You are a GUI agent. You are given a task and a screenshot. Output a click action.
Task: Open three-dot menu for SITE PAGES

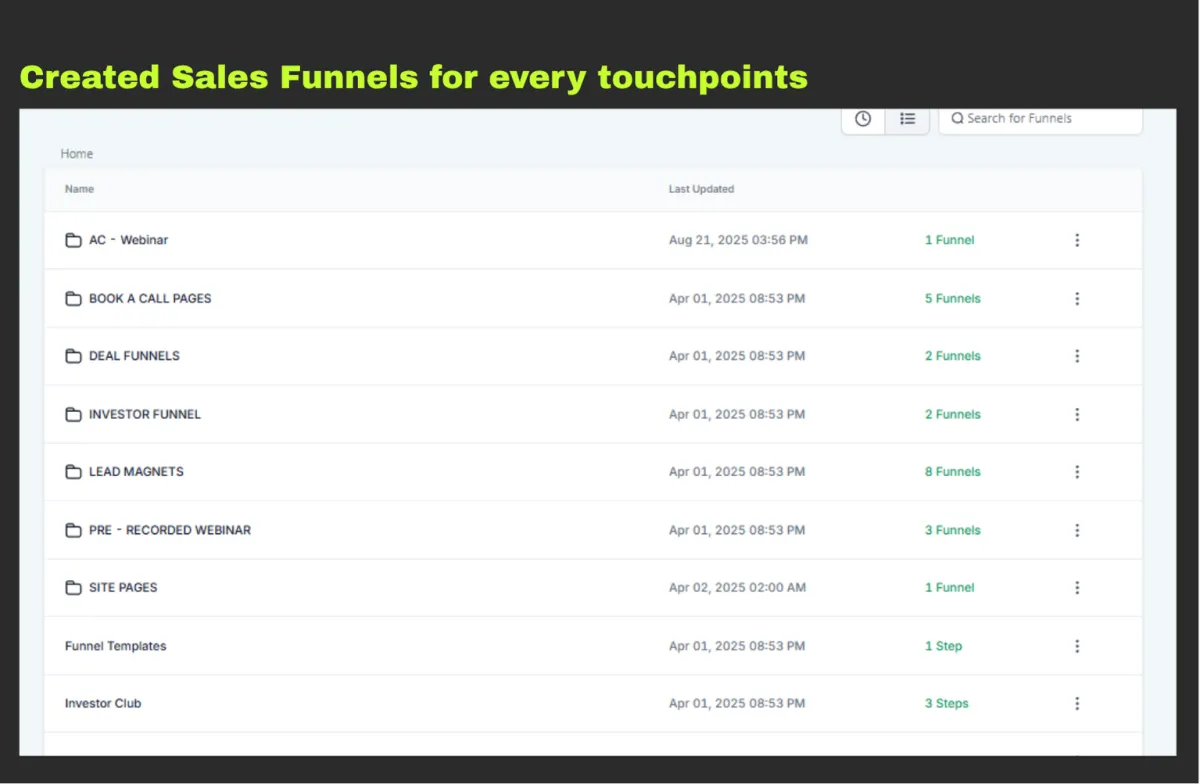pos(1077,588)
